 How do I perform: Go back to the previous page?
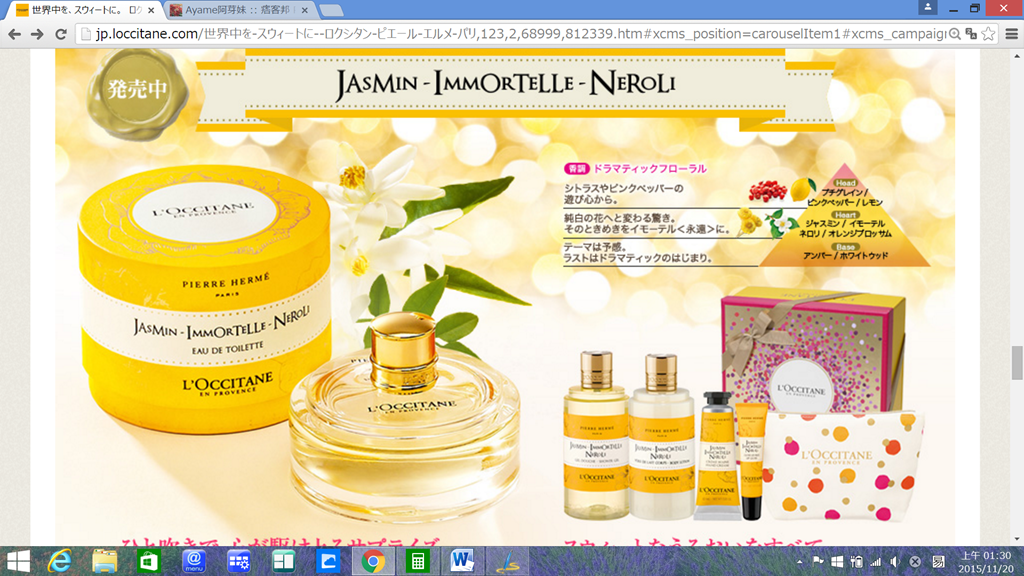[14, 34]
